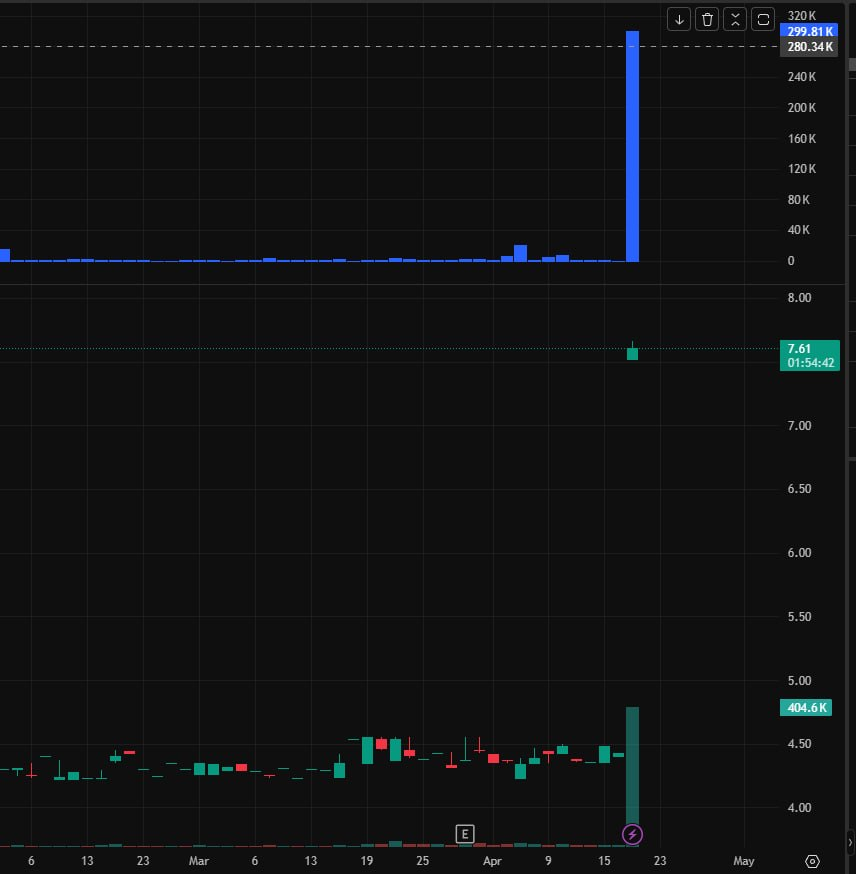The image size is (856, 874).
Task: Open the purple lightning bolt event marker
Action: click(x=632, y=834)
